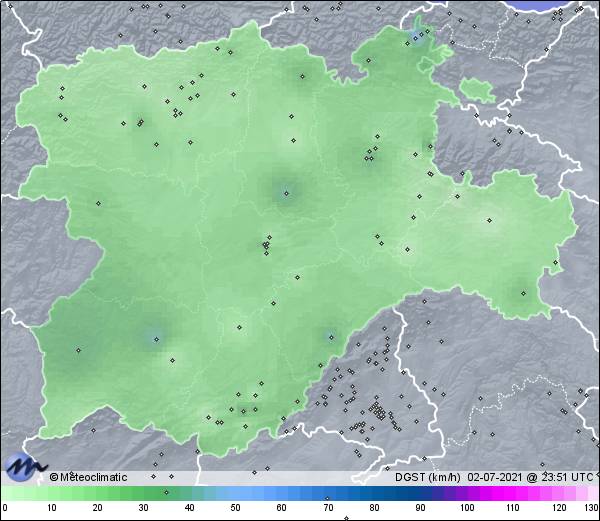Screen dimensions: 600x521
Task: Click the diamond marker on the legend's blue band
Action: 327,498
